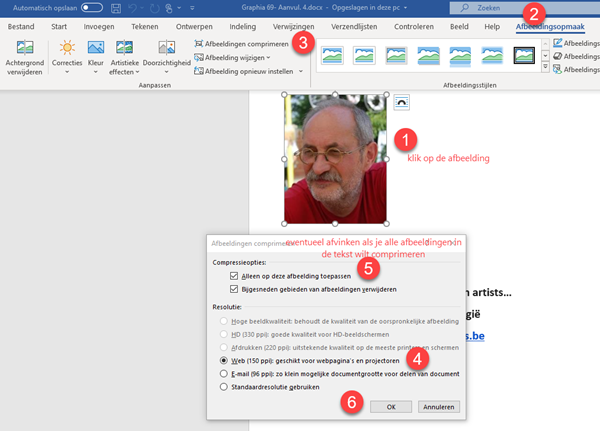Click the man's portrait photo
The image size is (600, 431).
[335, 159]
